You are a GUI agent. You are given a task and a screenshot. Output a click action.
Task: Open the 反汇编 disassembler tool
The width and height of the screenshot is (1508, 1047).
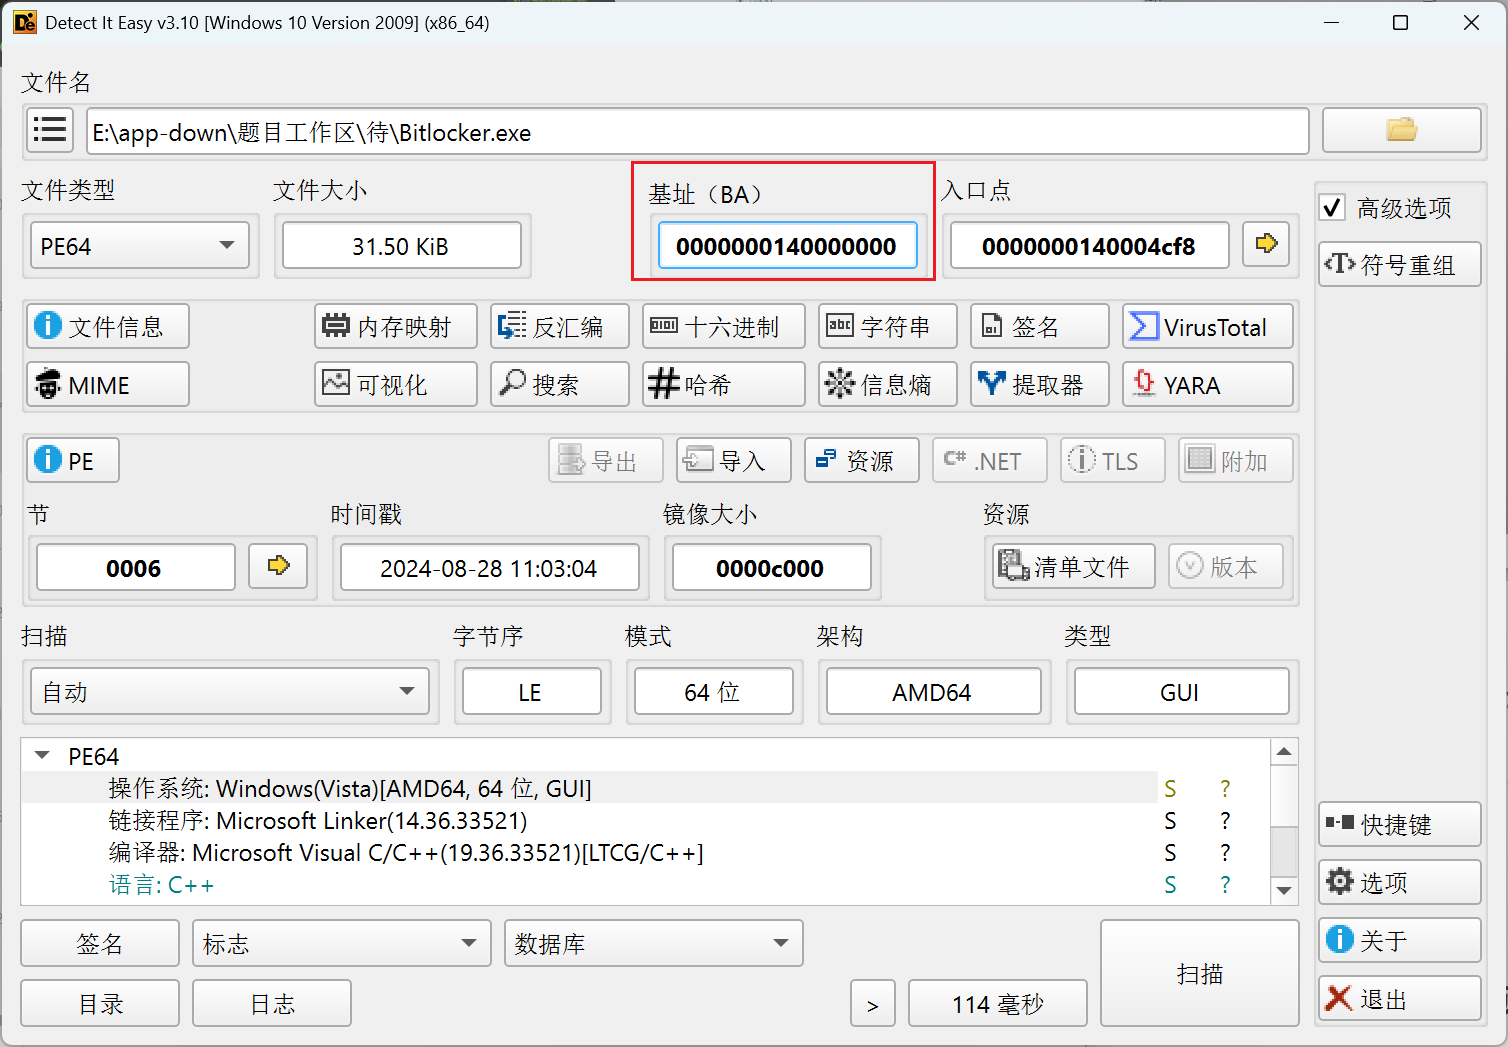tap(559, 327)
